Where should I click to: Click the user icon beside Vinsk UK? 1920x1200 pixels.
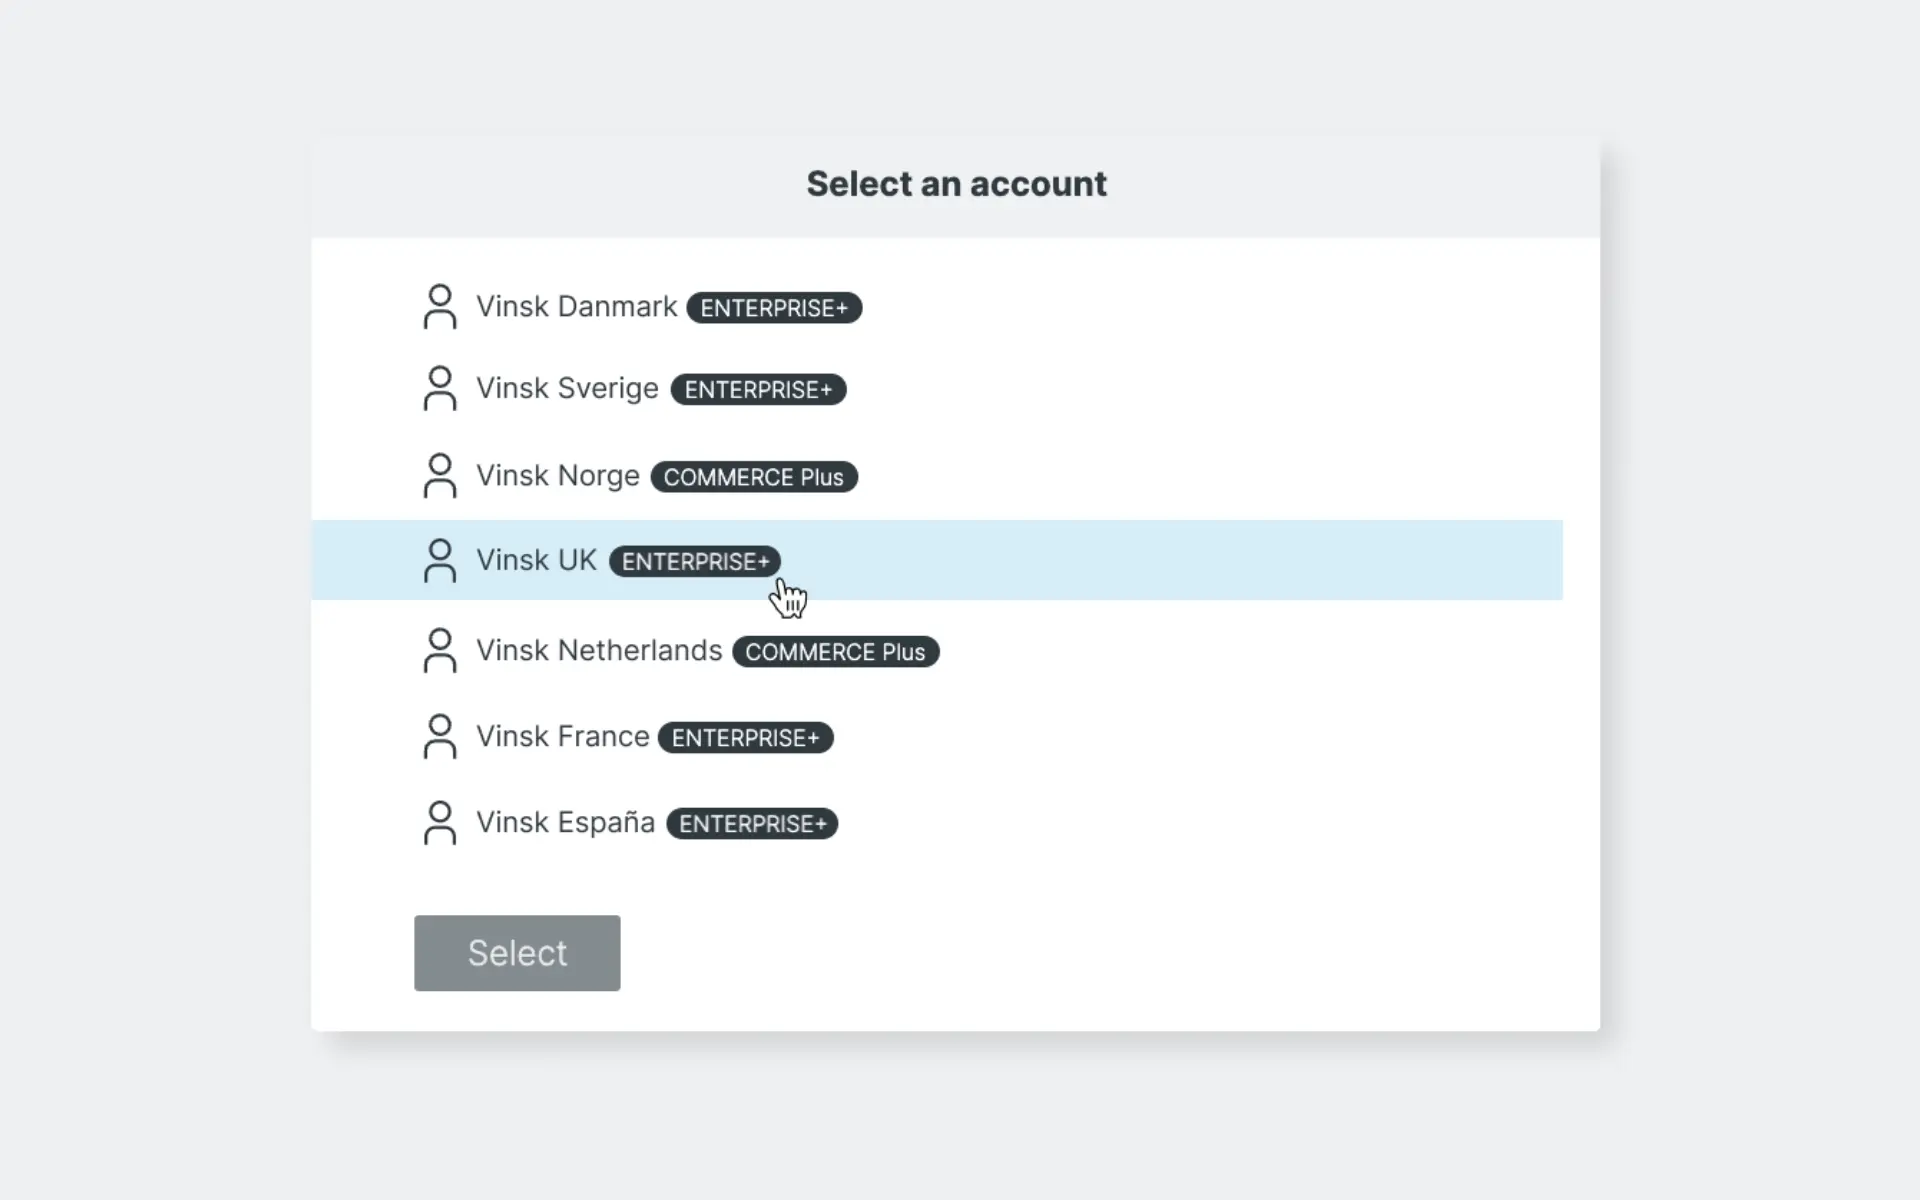point(440,561)
